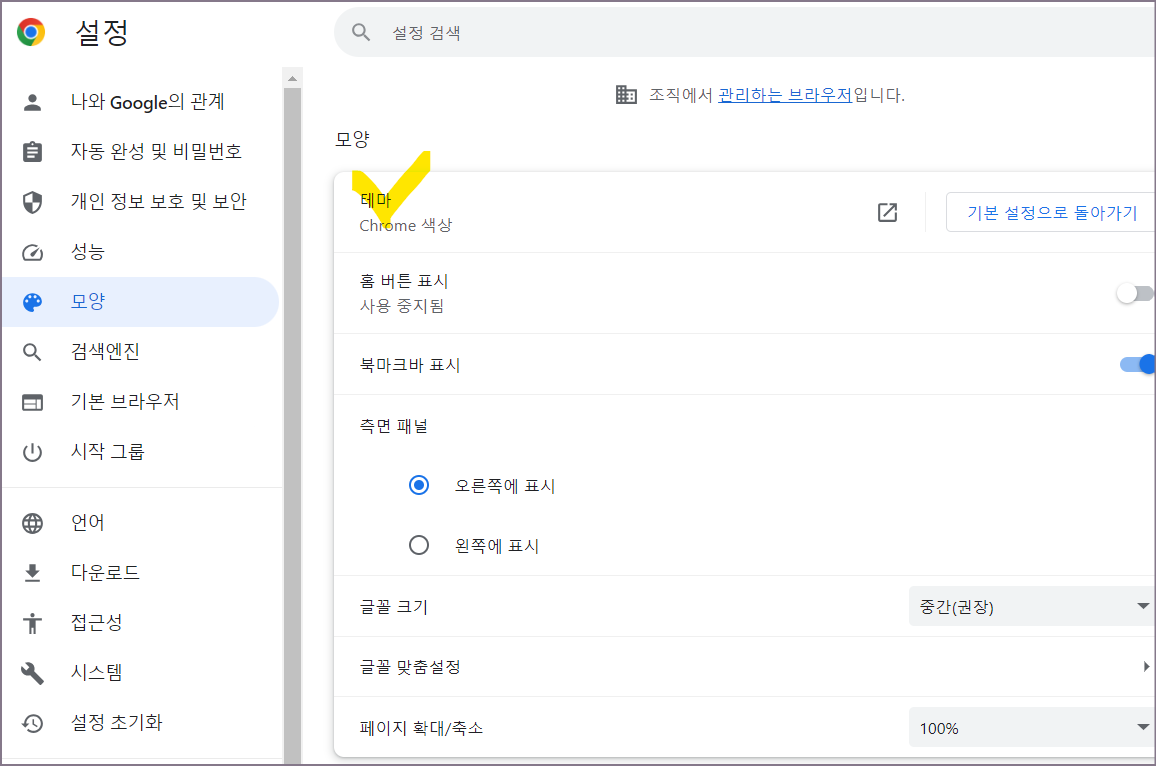
Task: Open 성능 settings via its speedometer icon
Action: click(x=31, y=251)
